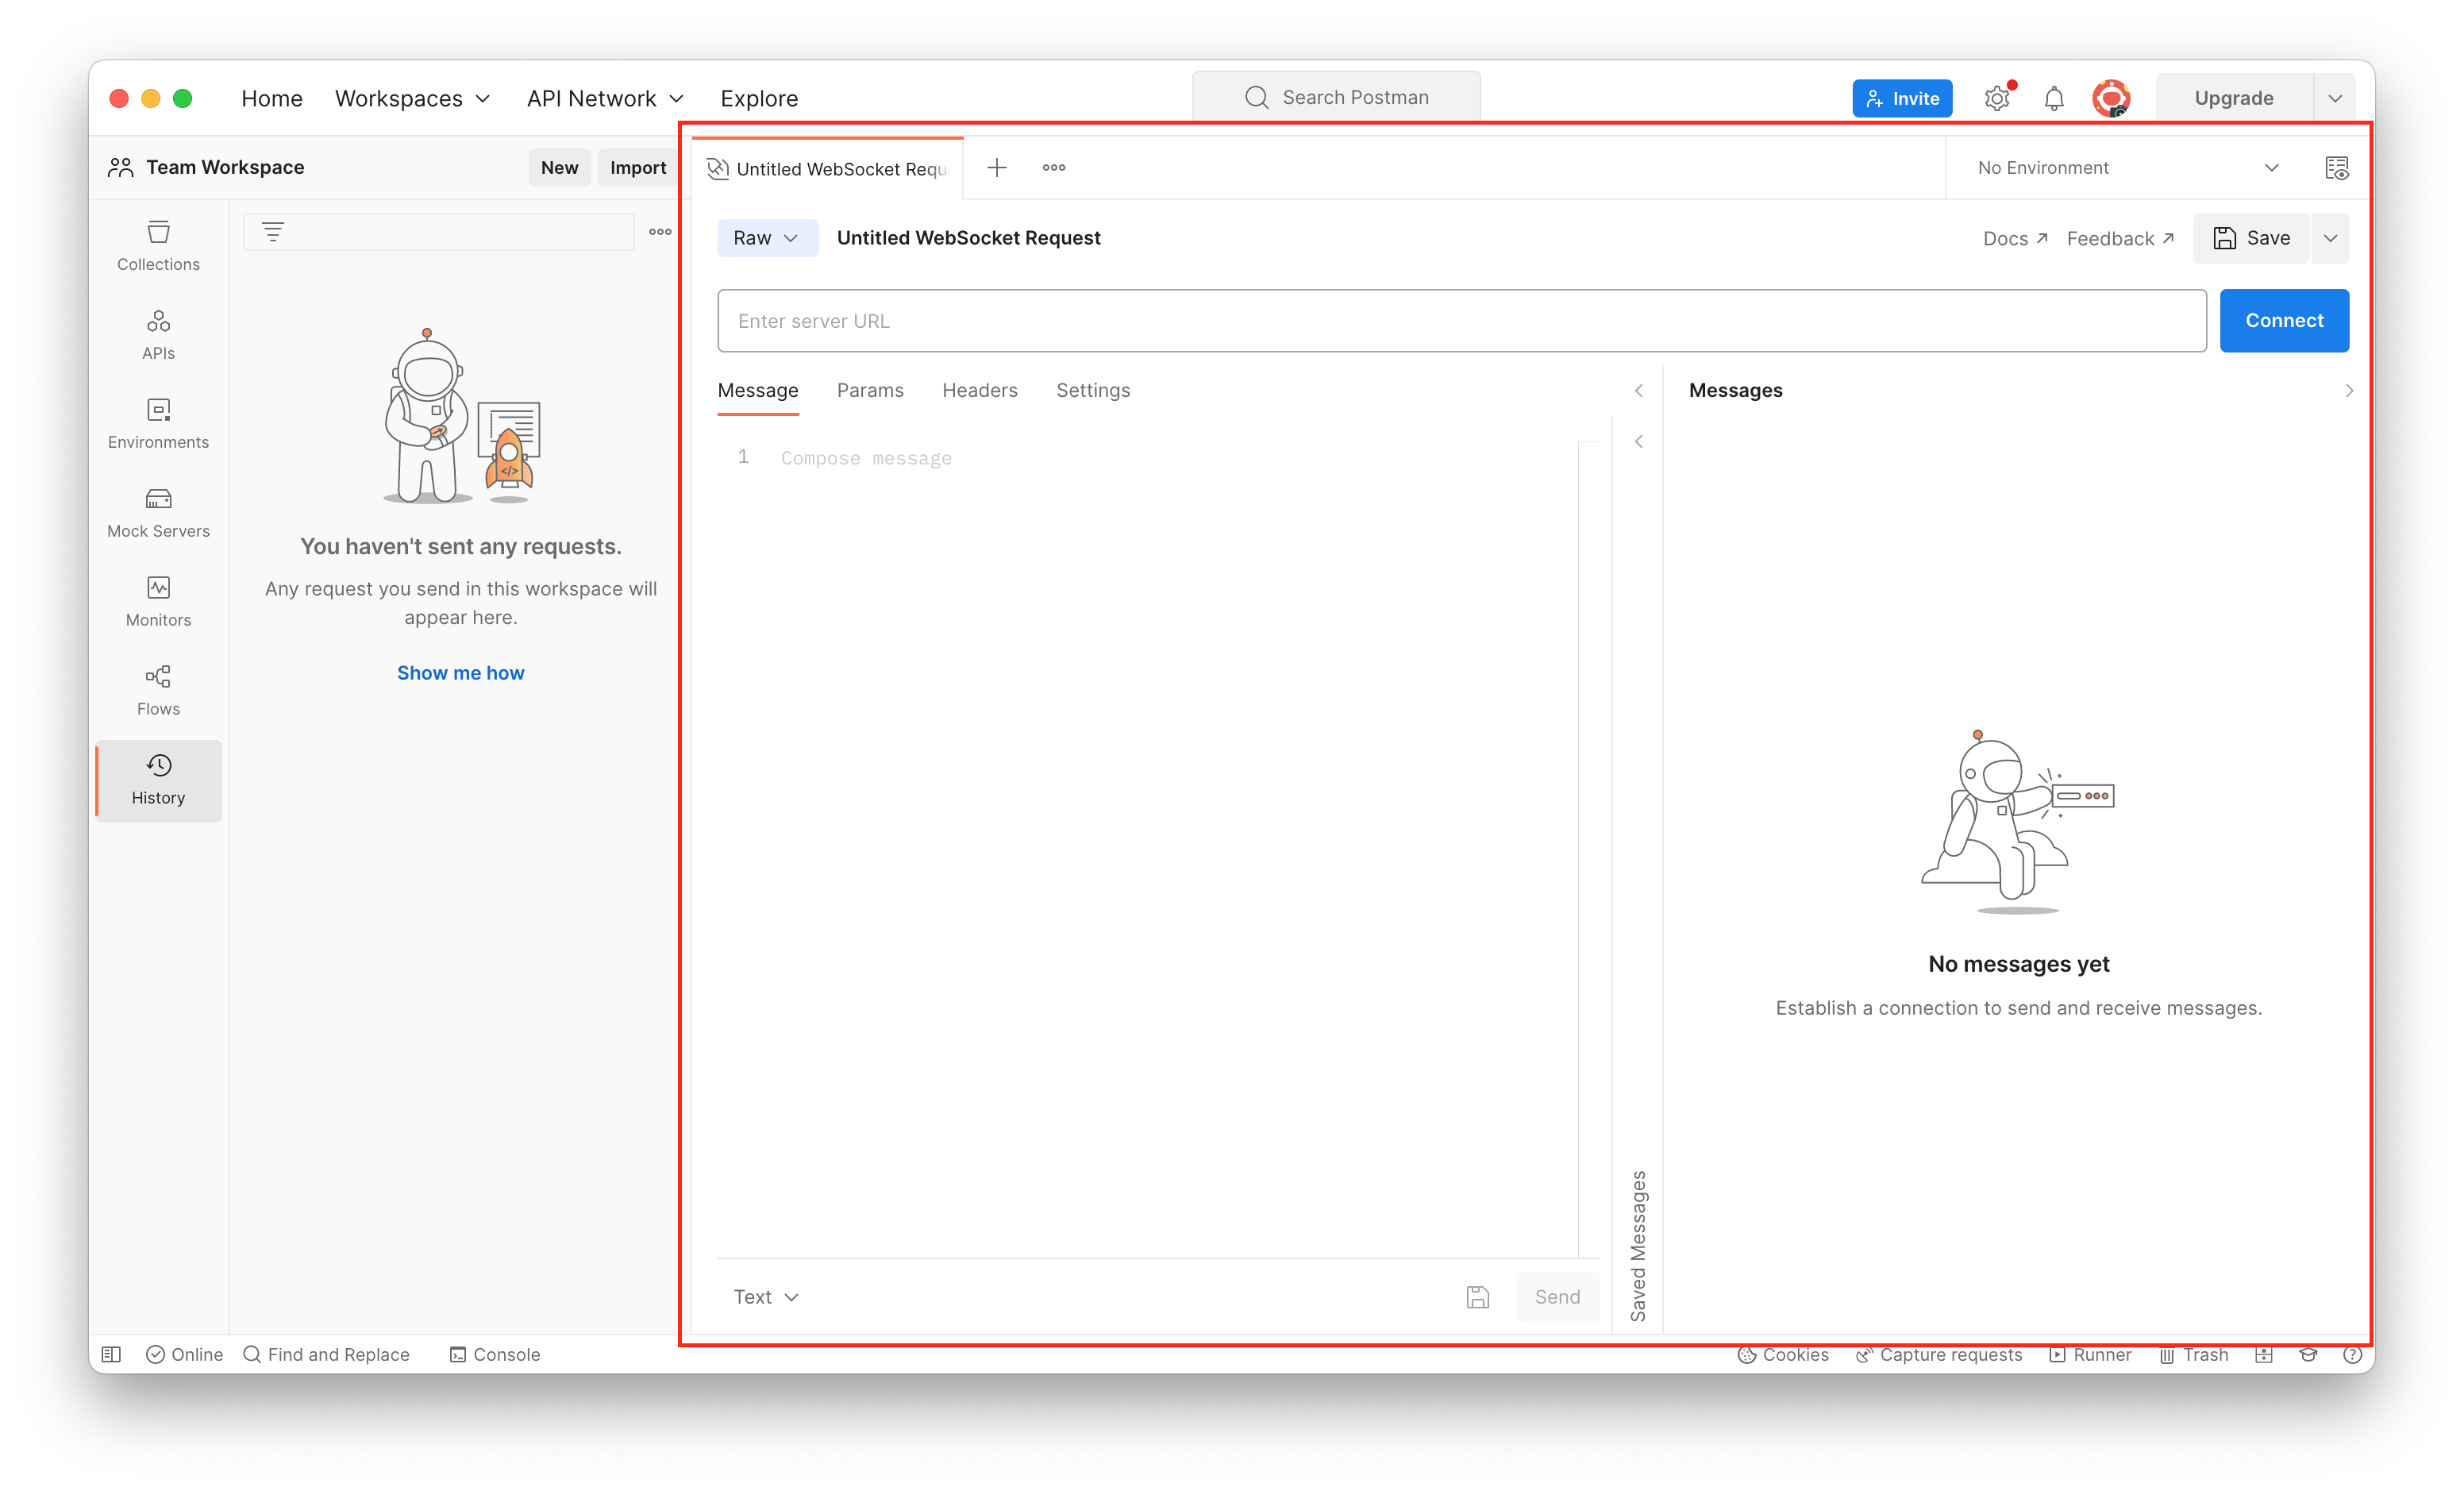Open a new tab with plus icon
The height and width of the screenshot is (1491, 2464).
996,168
